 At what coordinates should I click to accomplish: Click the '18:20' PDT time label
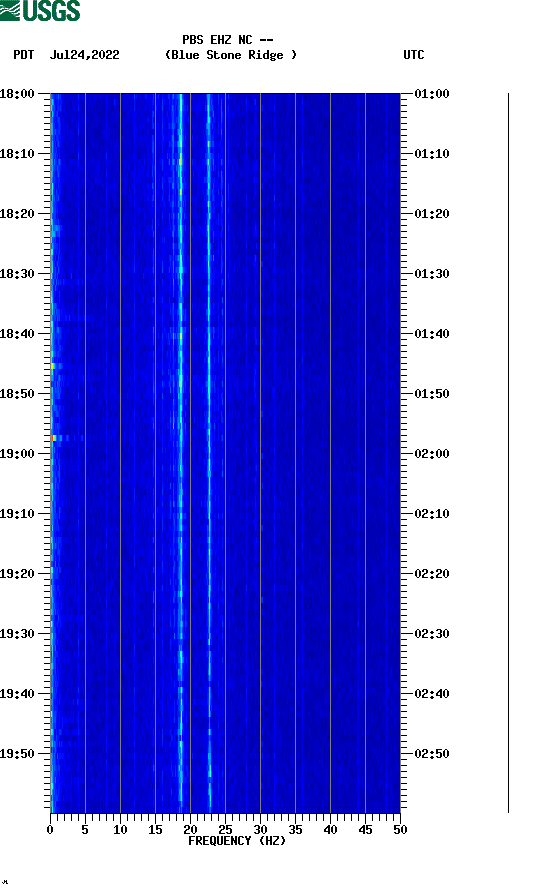[x=17, y=214]
